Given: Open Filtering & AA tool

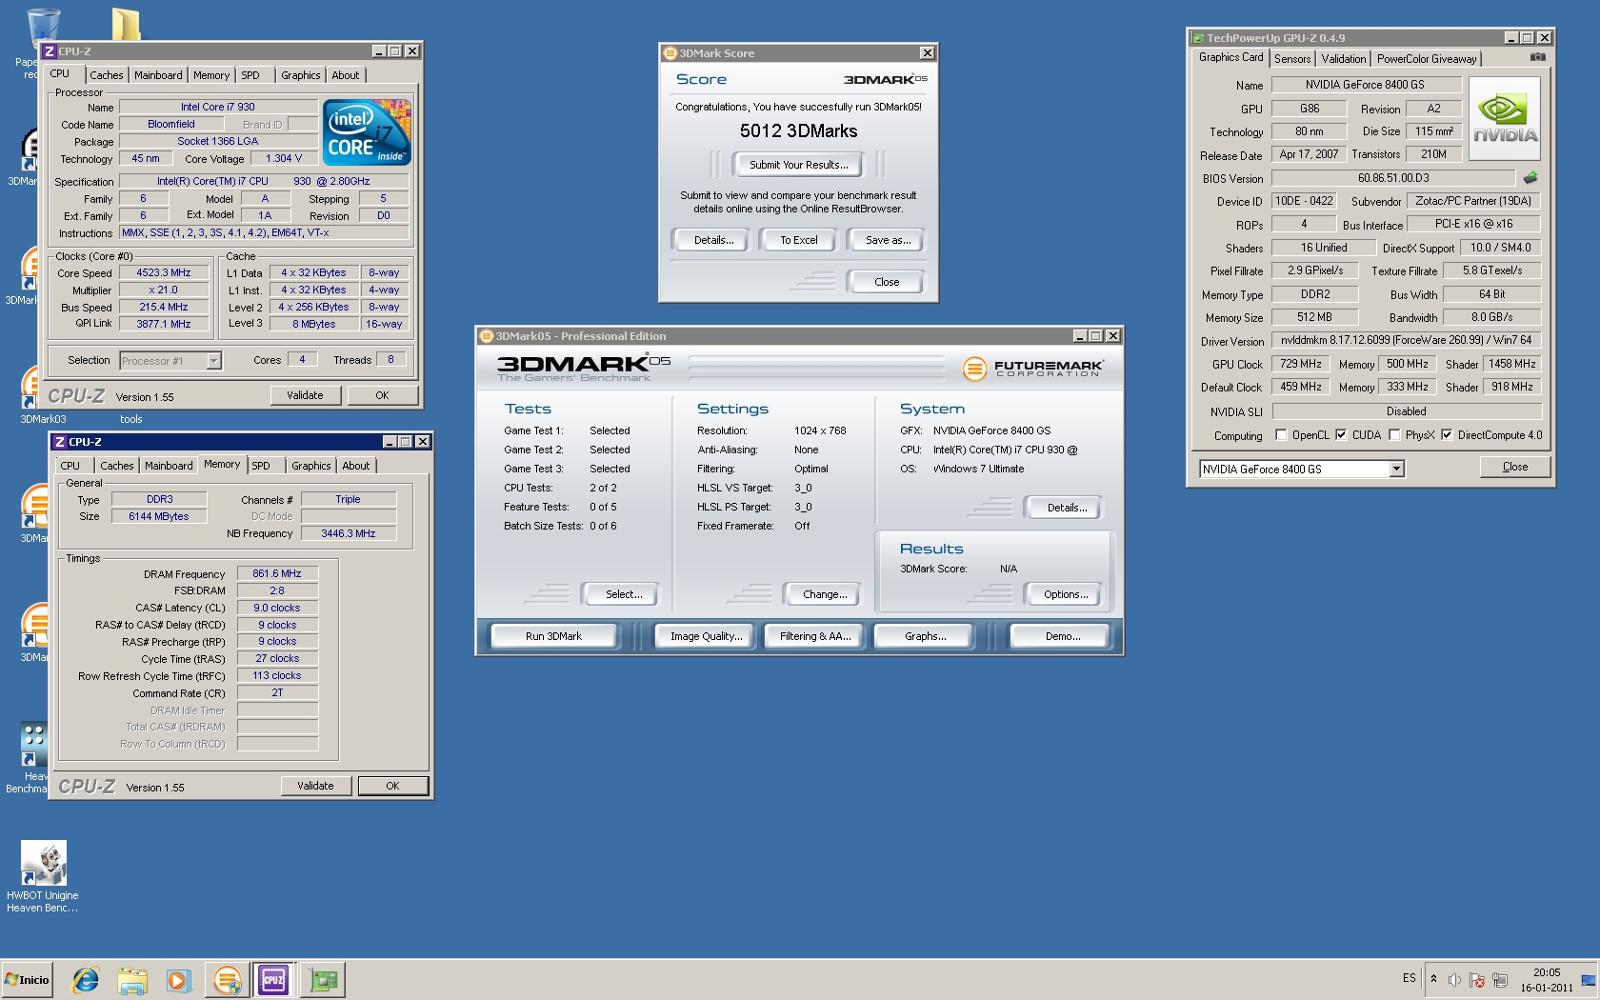Looking at the screenshot, I should coord(815,636).
